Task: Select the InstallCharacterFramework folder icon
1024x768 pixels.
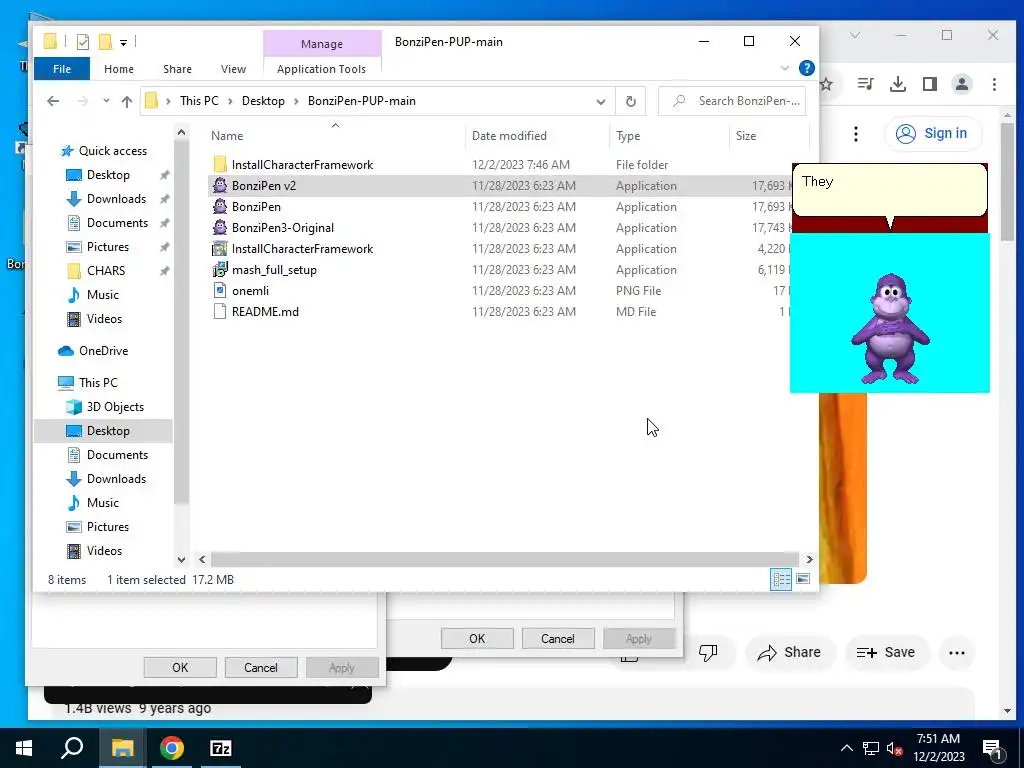Action: click(220, 165)
